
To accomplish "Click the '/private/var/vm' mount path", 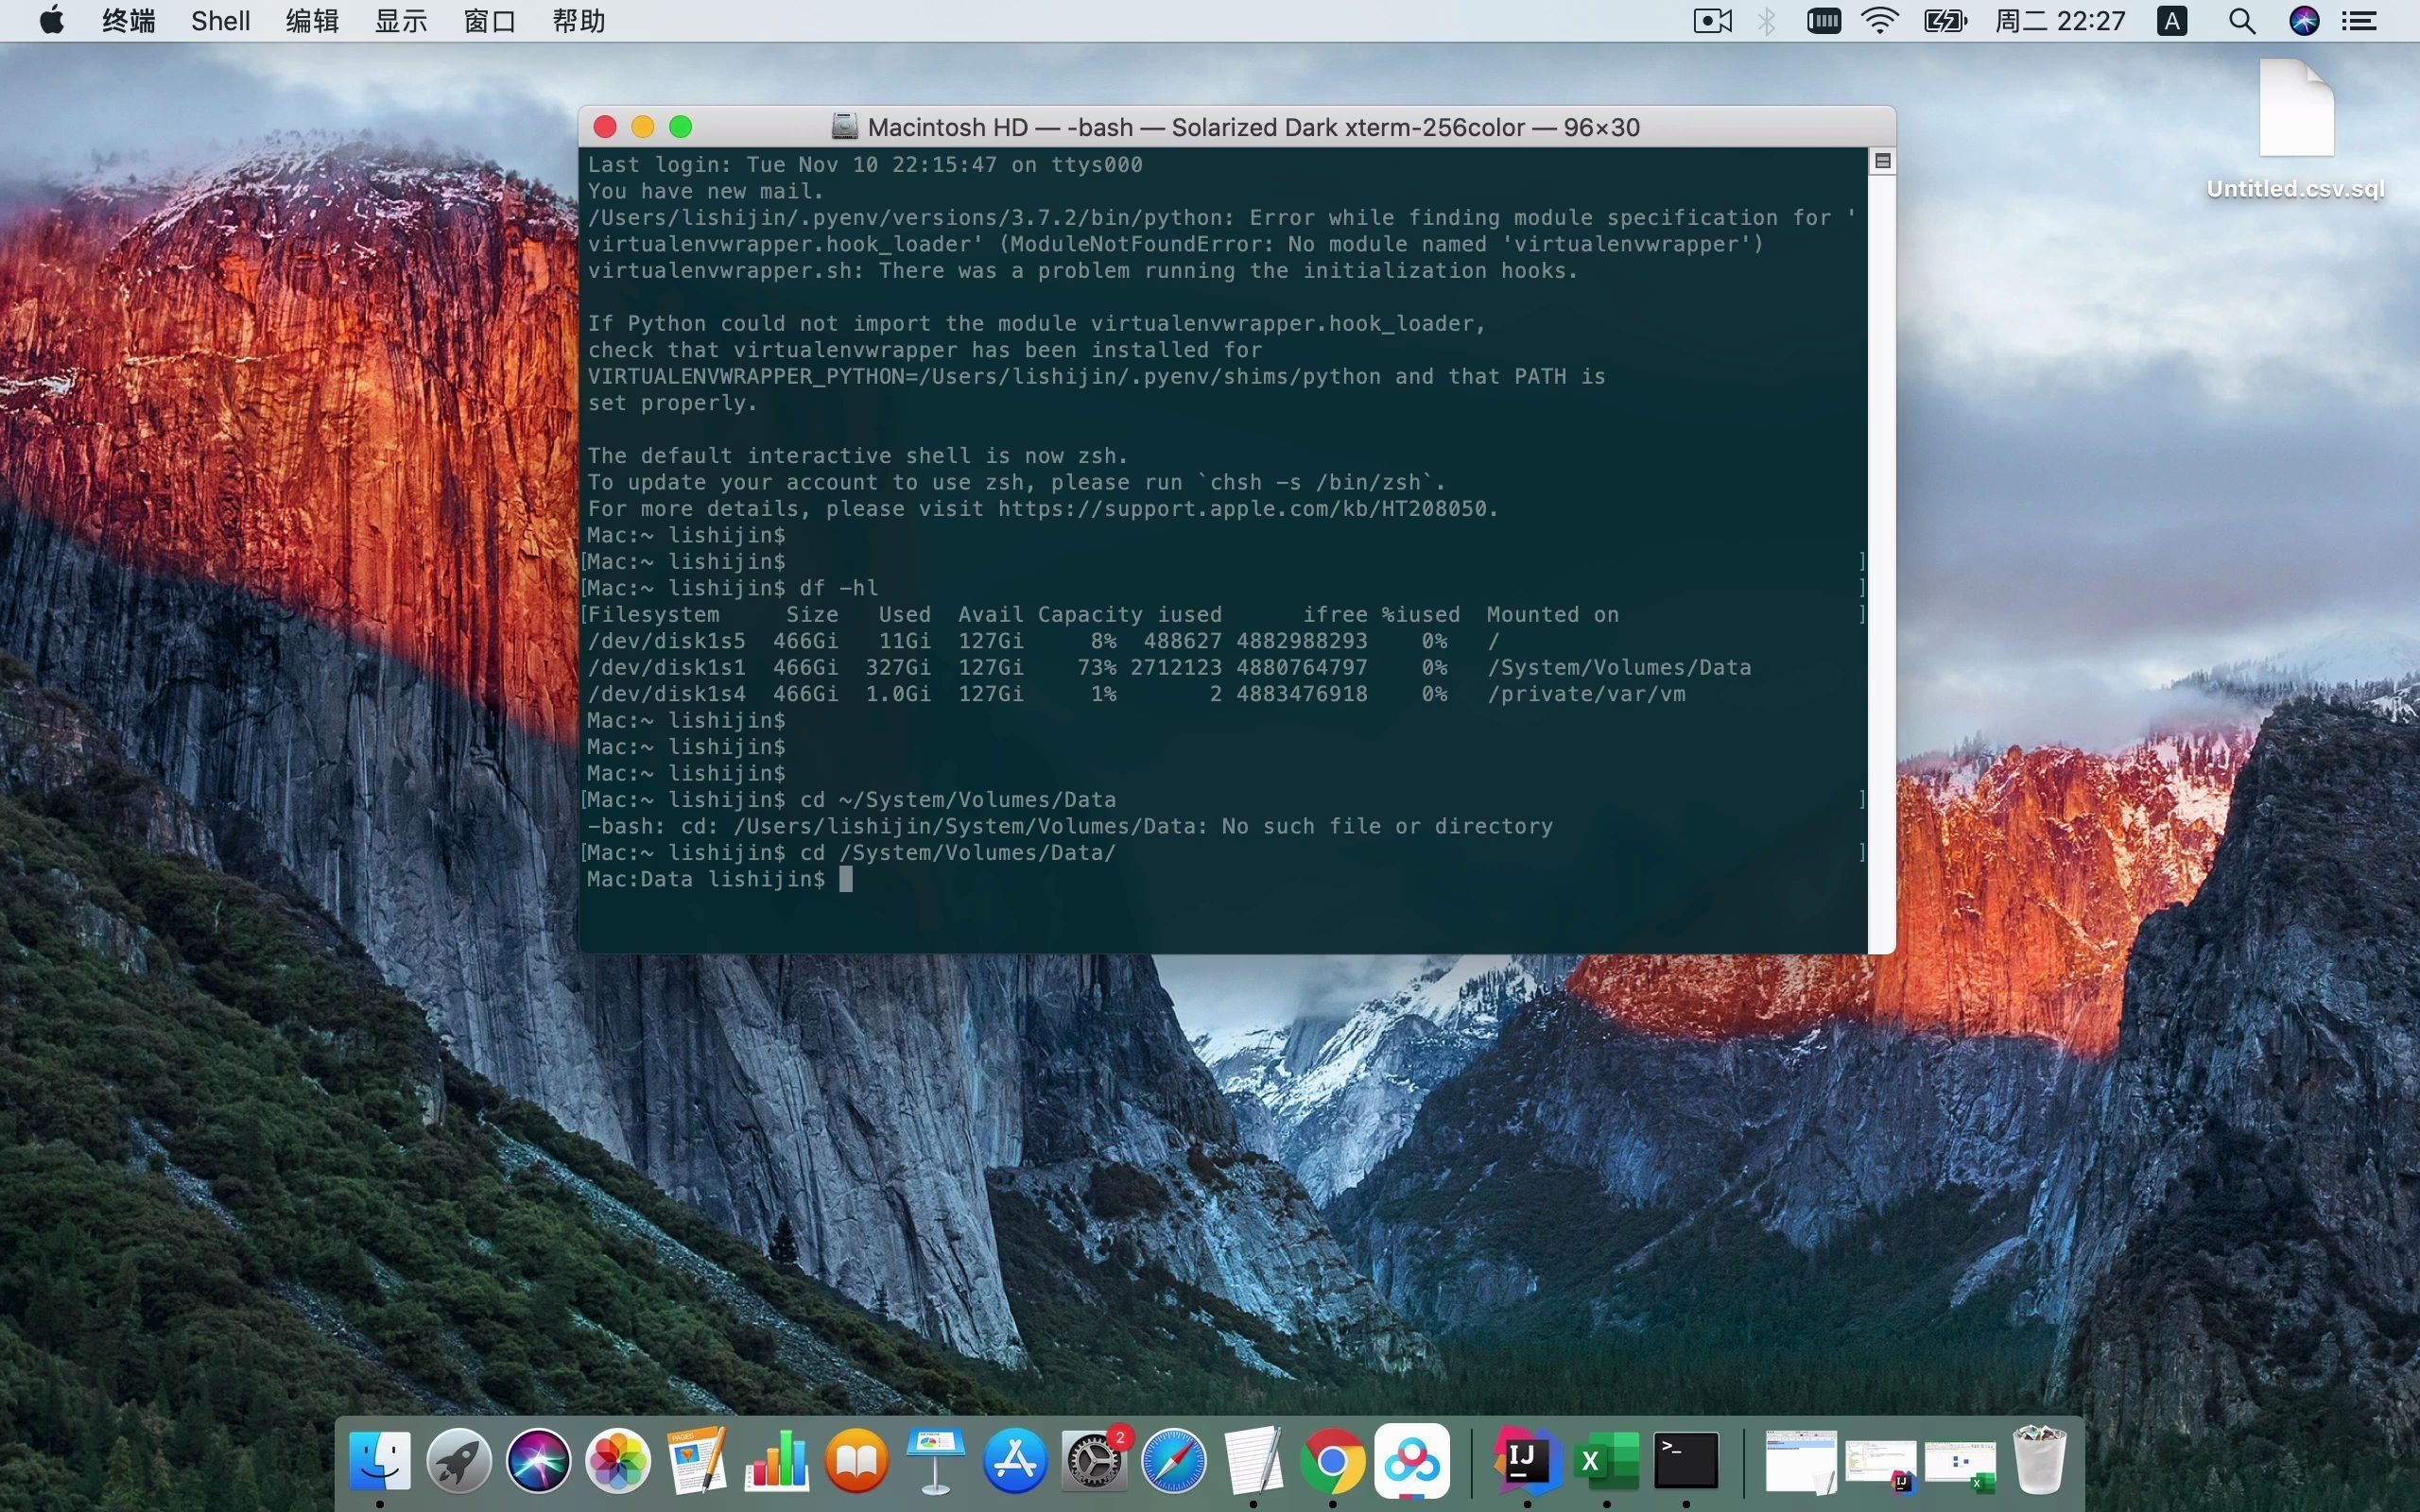I will (x=1586, y=694).
